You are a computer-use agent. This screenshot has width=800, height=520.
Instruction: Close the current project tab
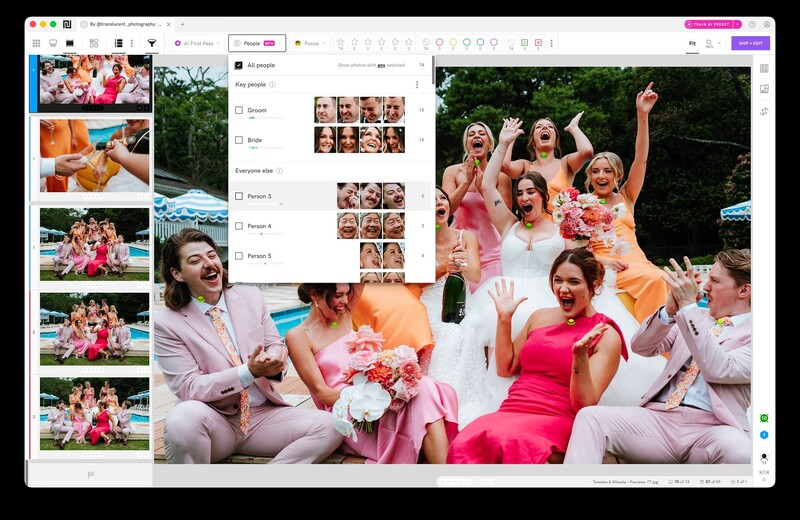point(168,24)
